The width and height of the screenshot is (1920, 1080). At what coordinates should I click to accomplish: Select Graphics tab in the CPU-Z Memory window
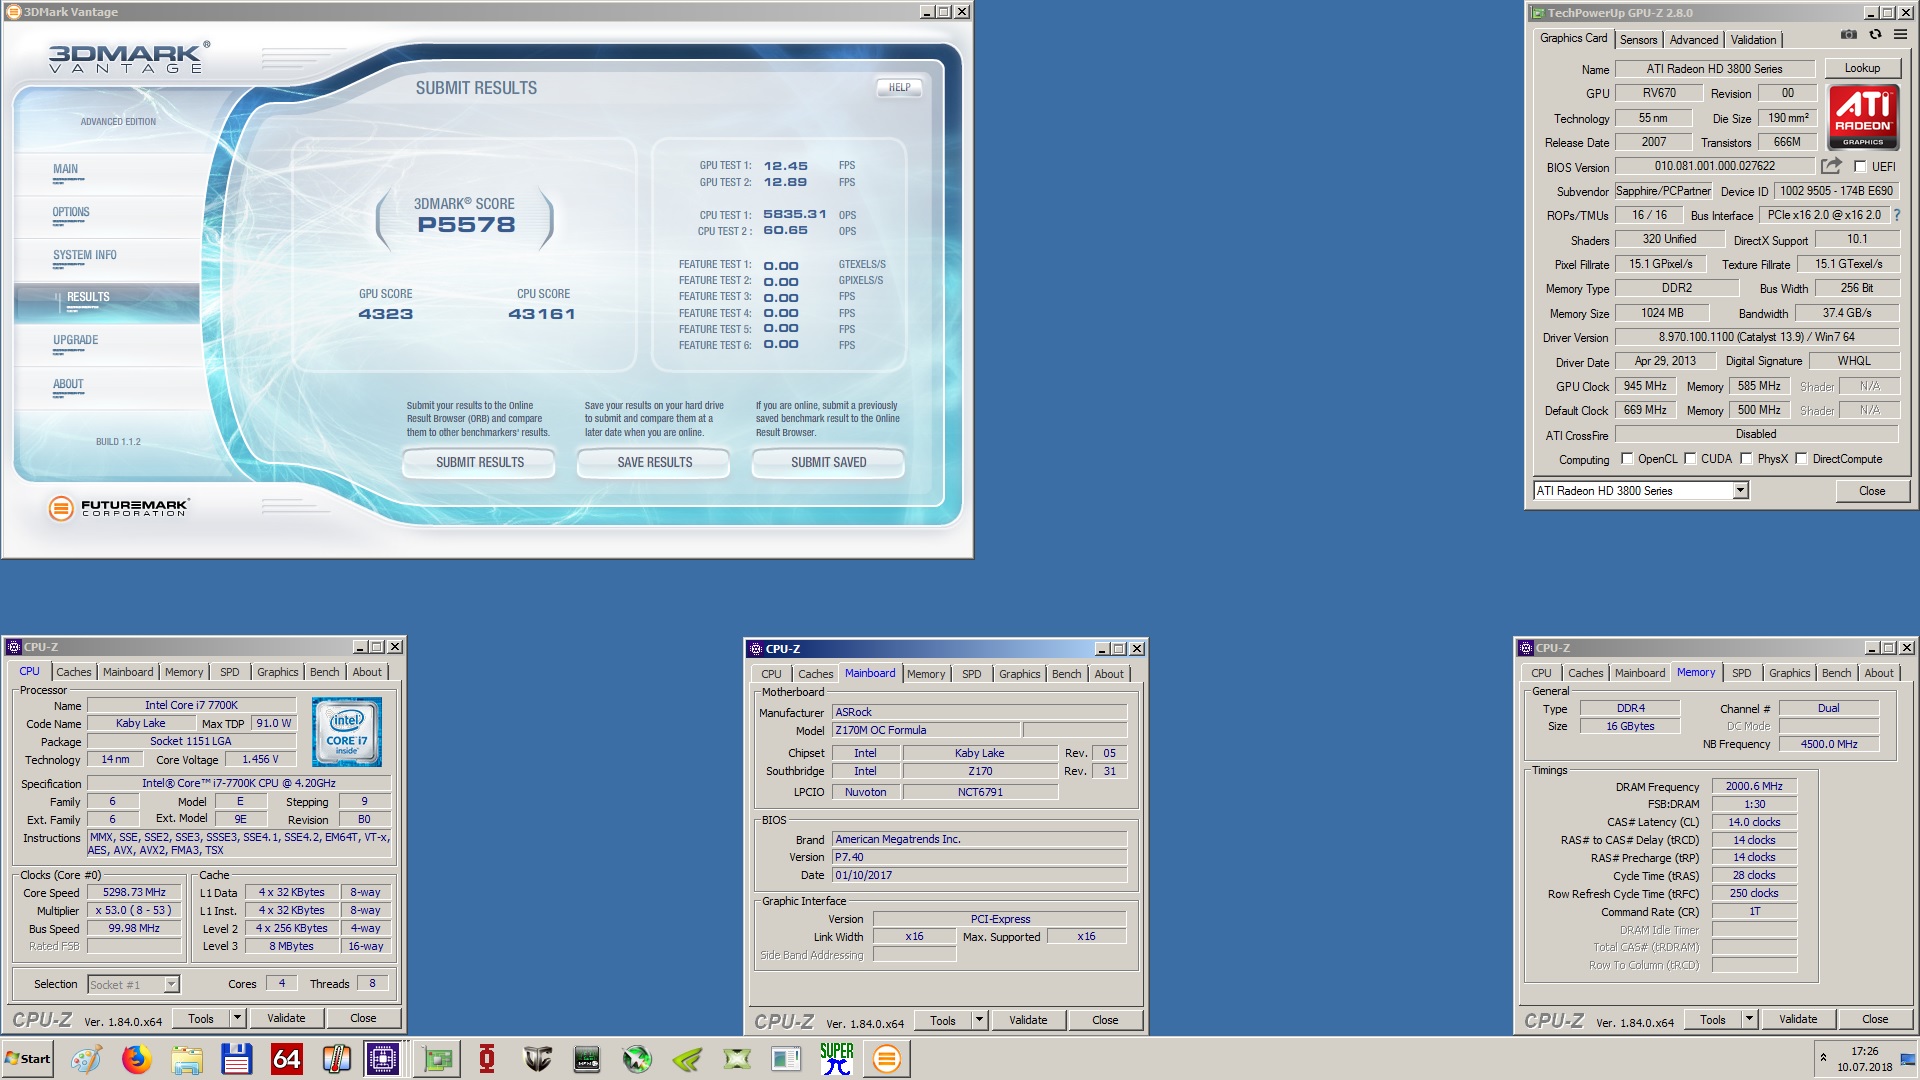click(1789, 673)
